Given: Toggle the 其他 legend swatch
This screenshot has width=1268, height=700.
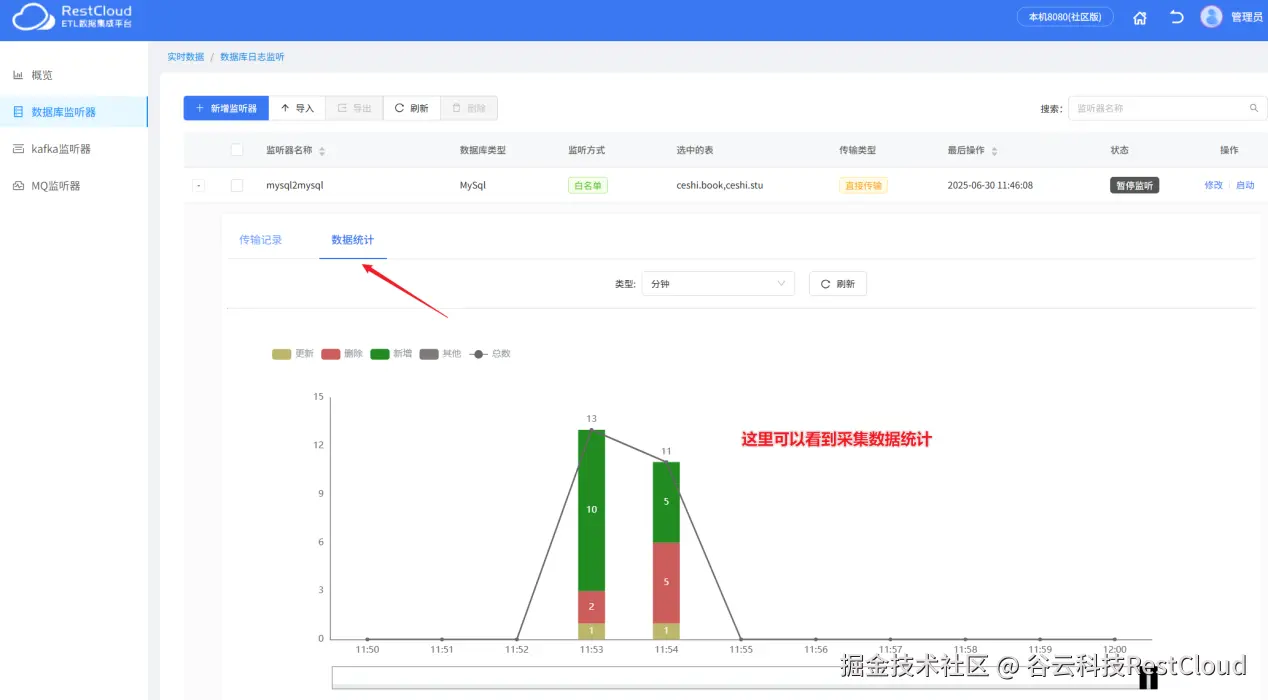Looking at the screenshot, I should click(429, 354).
